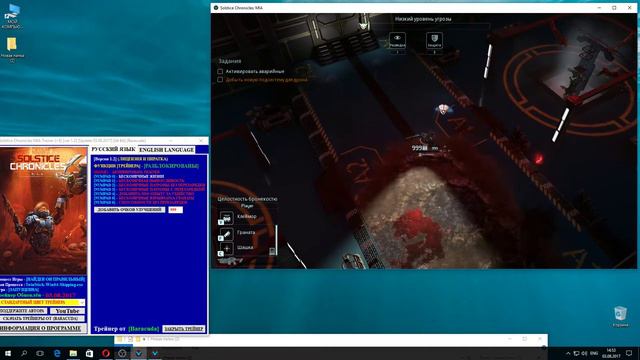Toggle the second orange objective checkbox
Image resolution: width=640 pixels, height=360 pixels.
click(x=220, y=80)
